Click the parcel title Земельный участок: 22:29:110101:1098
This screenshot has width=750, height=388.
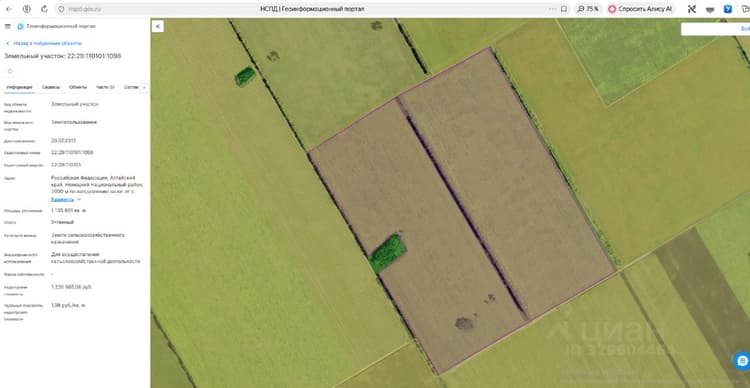coord(63,56)
